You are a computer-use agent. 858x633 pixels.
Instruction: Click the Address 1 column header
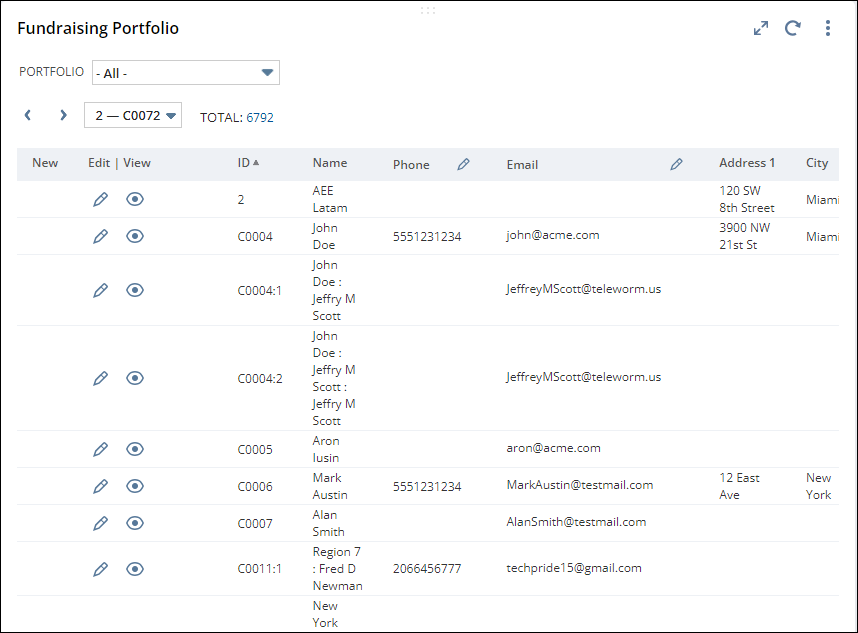[747, 163]
